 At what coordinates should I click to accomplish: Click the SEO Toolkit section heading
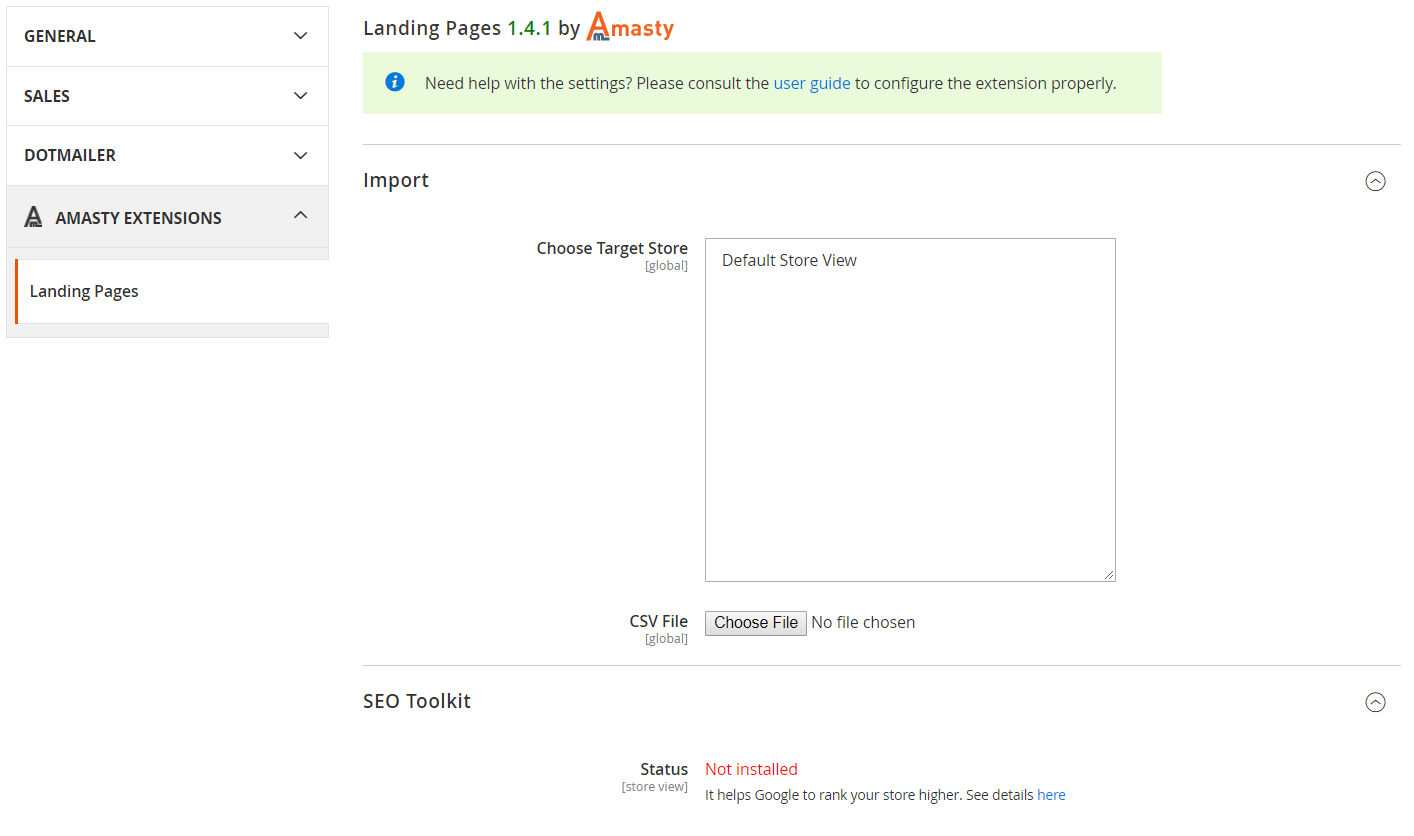417,702
